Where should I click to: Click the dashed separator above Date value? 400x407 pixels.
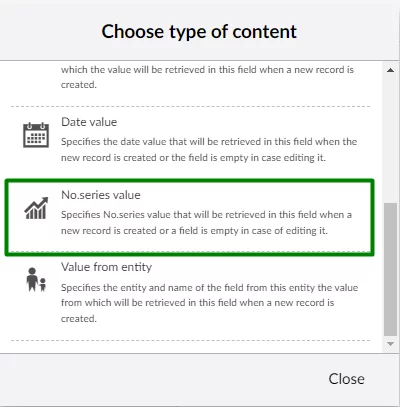(190, 106)
